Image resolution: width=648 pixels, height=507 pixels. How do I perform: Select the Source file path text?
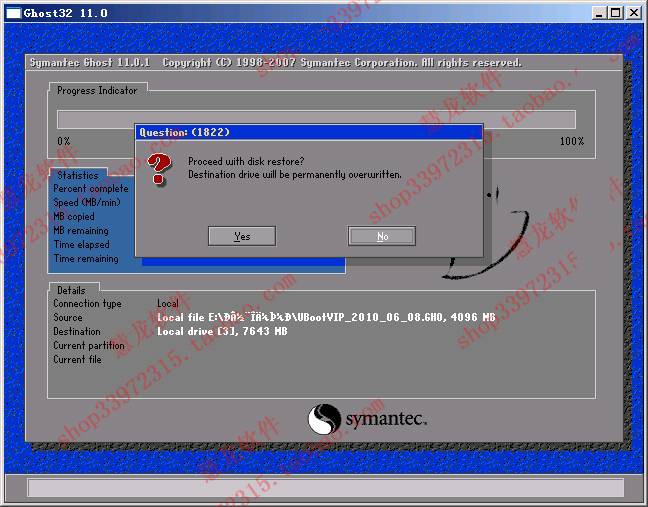tap(326, 317)
